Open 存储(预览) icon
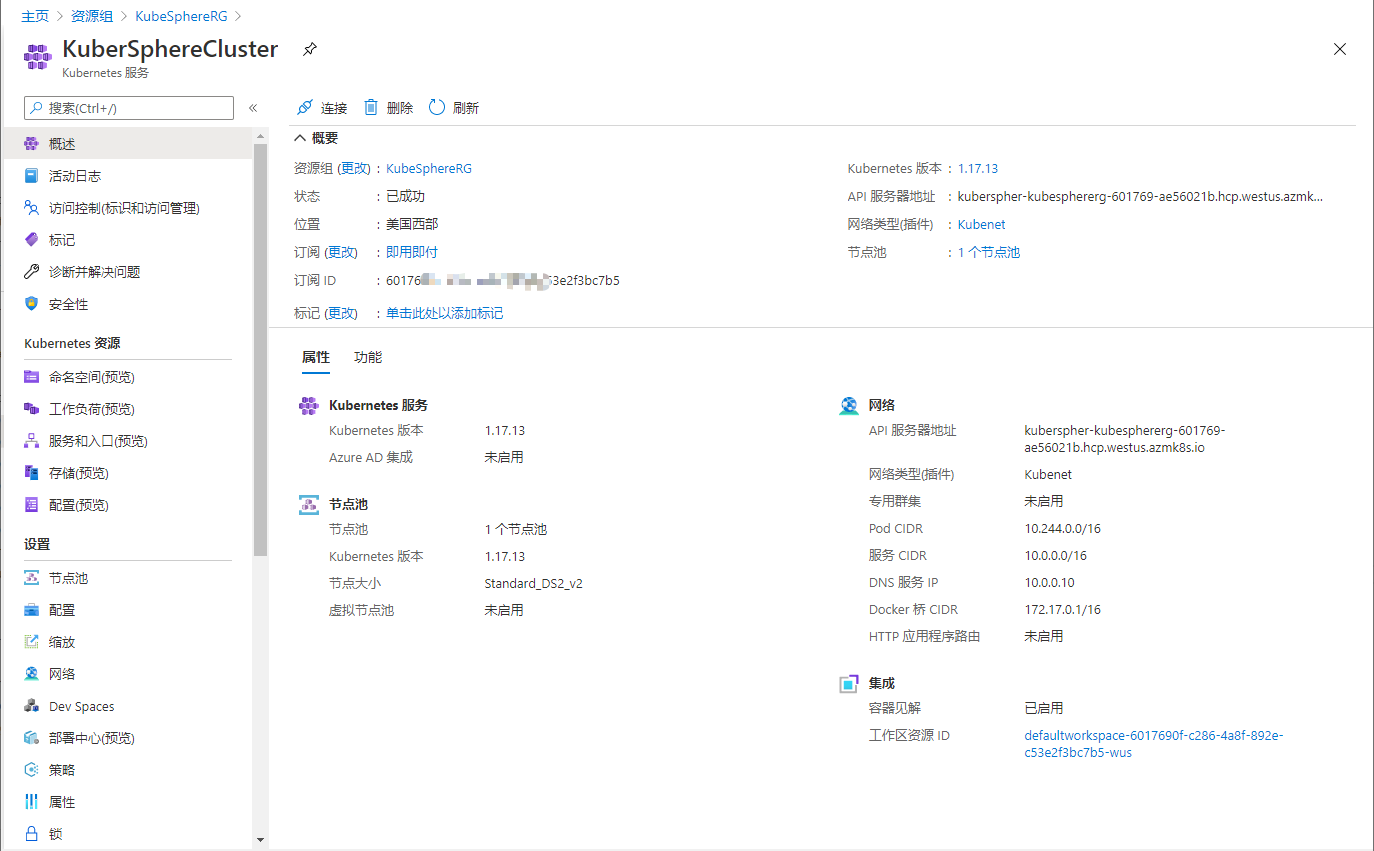This screenshot has height=851, width=1374. pos(32,473)
